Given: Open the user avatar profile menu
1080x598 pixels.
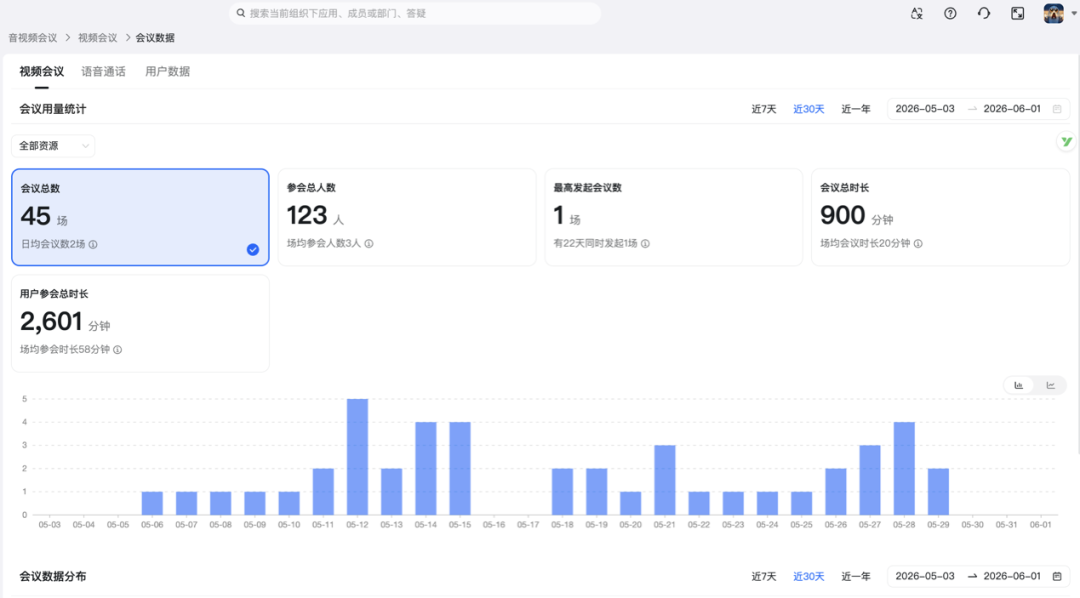Looking at the screenshot, I should coord(1053,13).
